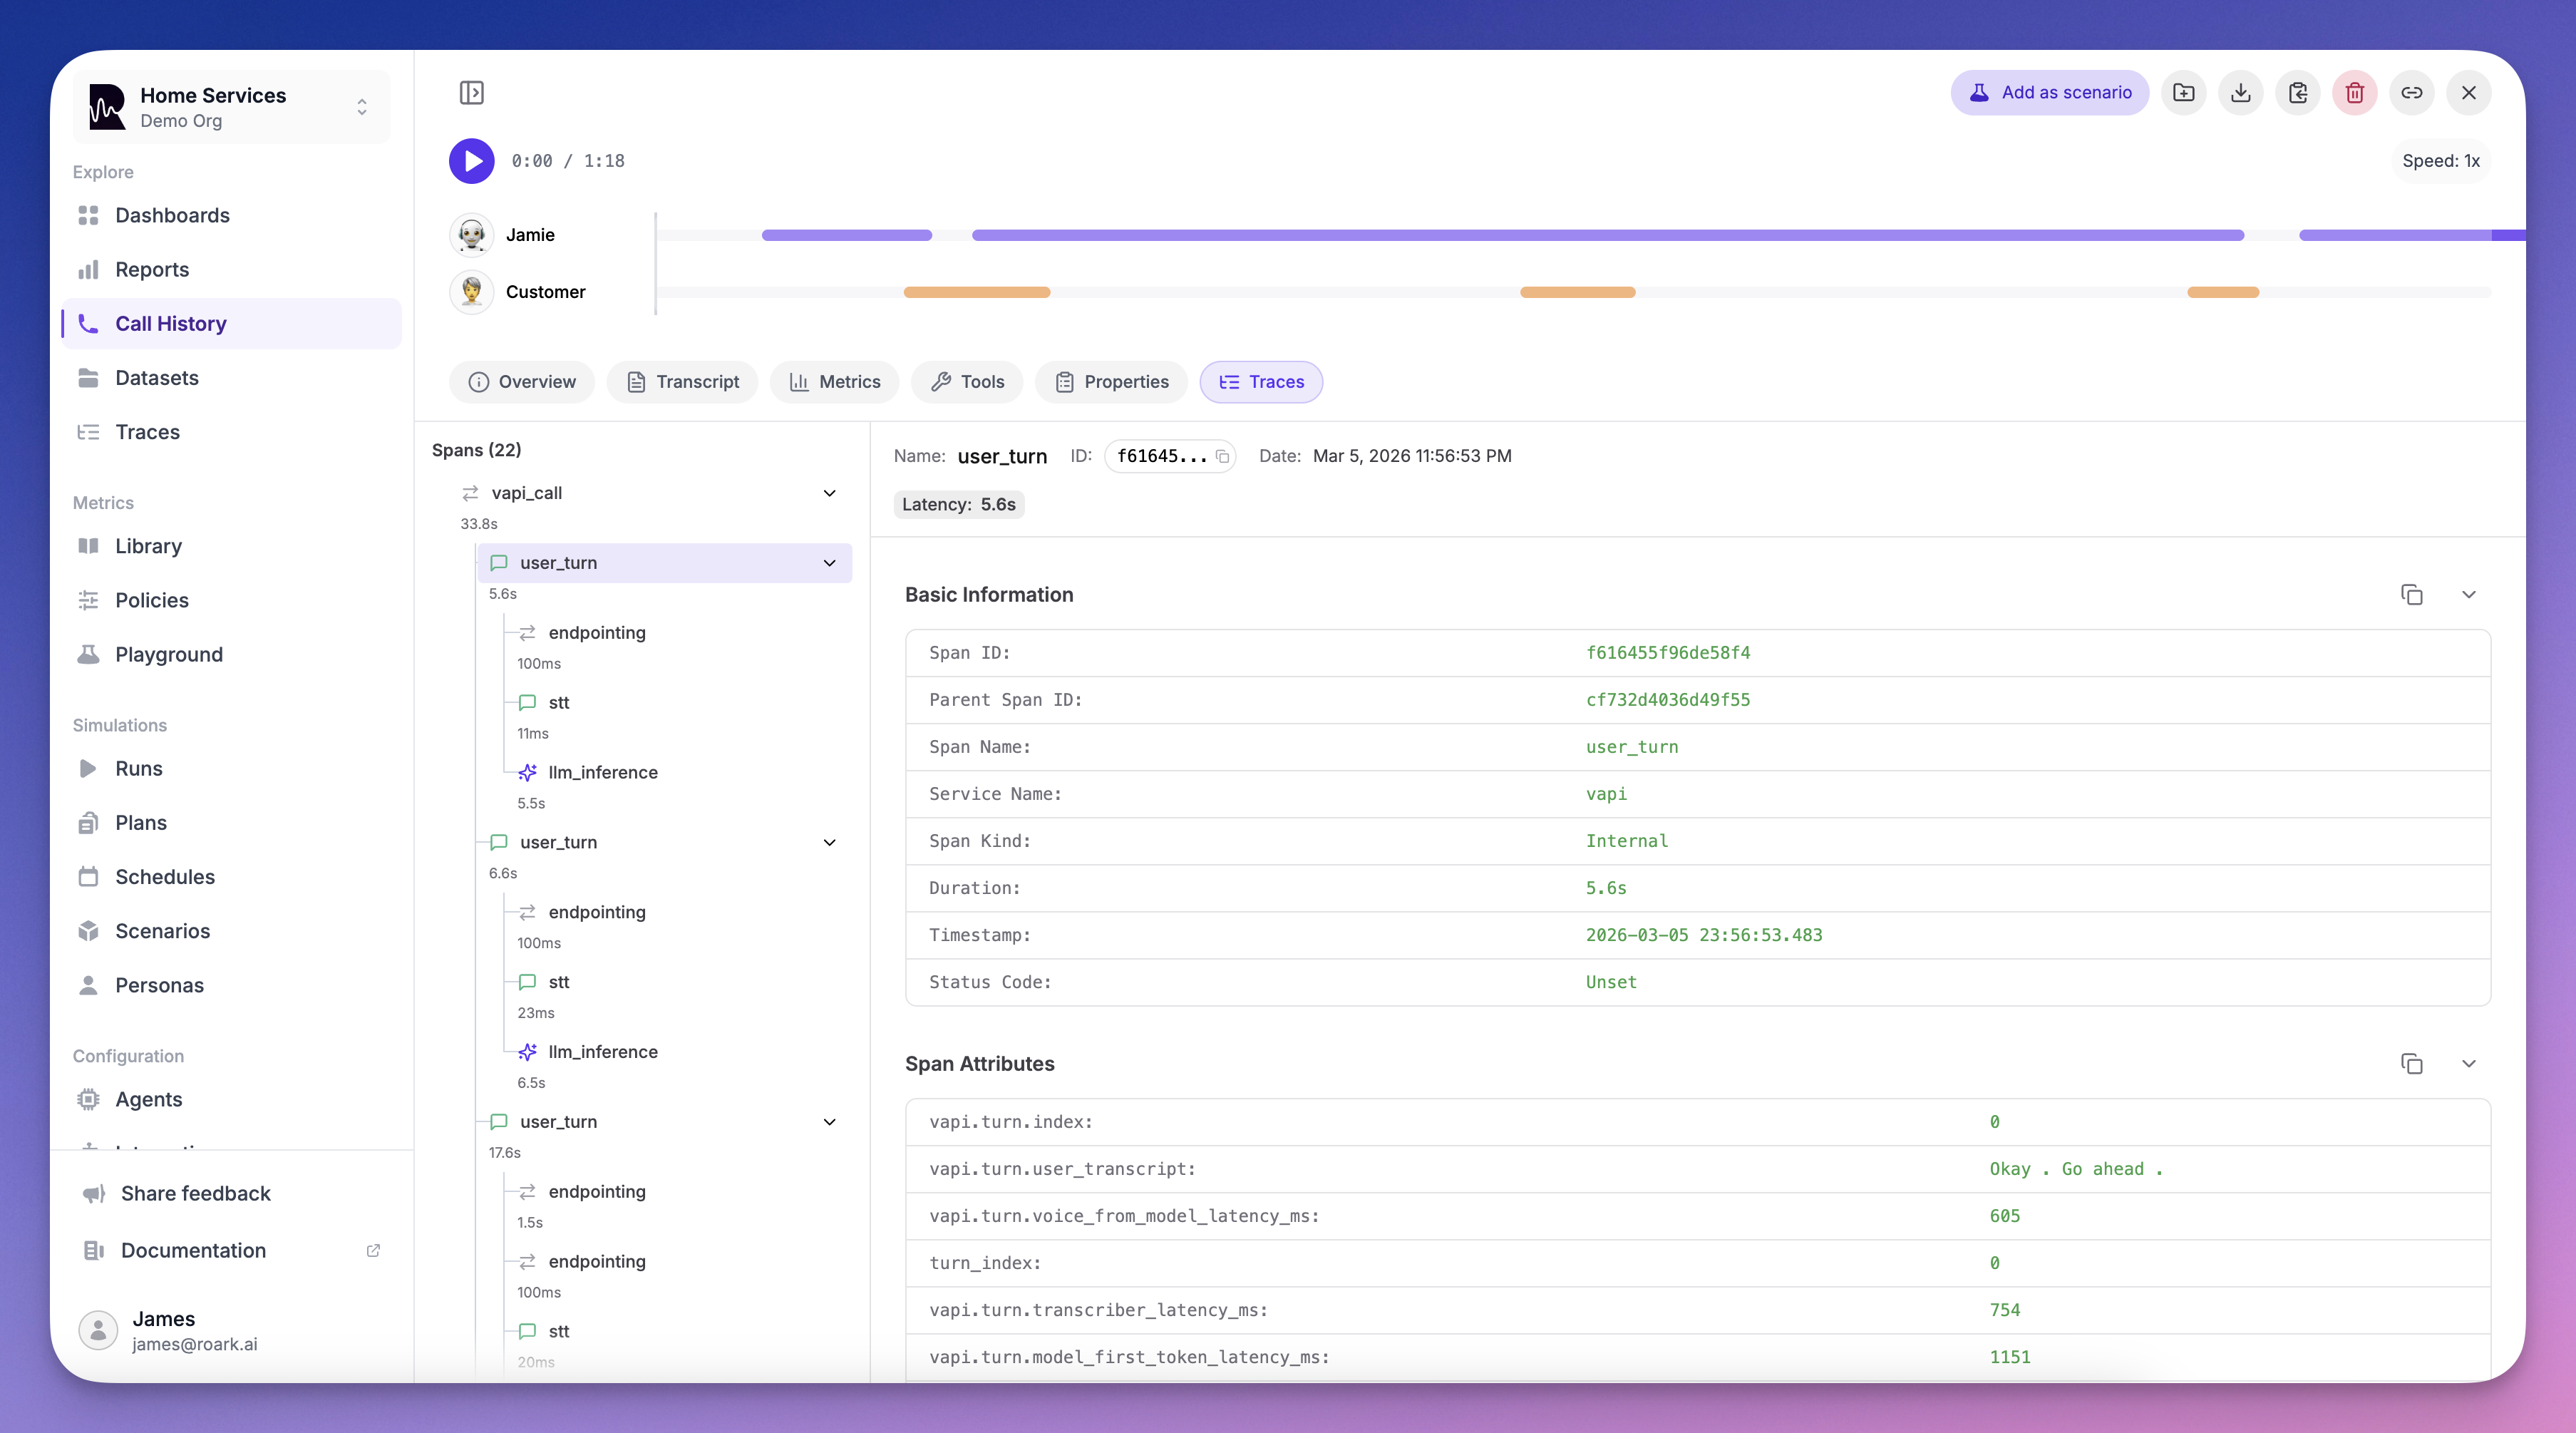2576x1433 pixels.
Task: Switch to Properties tab
Action: (x=1112, y=382)
